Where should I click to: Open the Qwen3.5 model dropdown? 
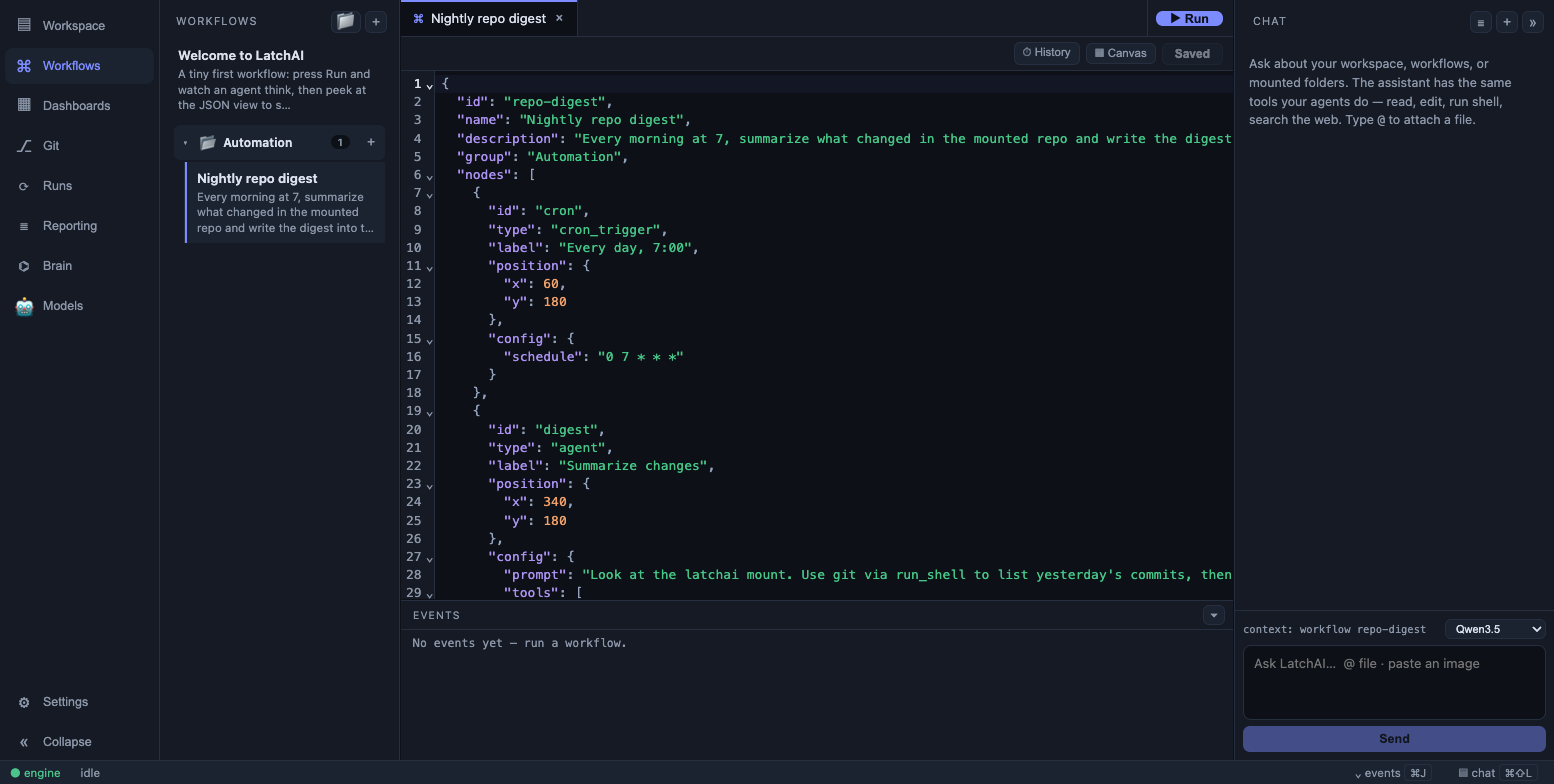[x=1495, y=629]
